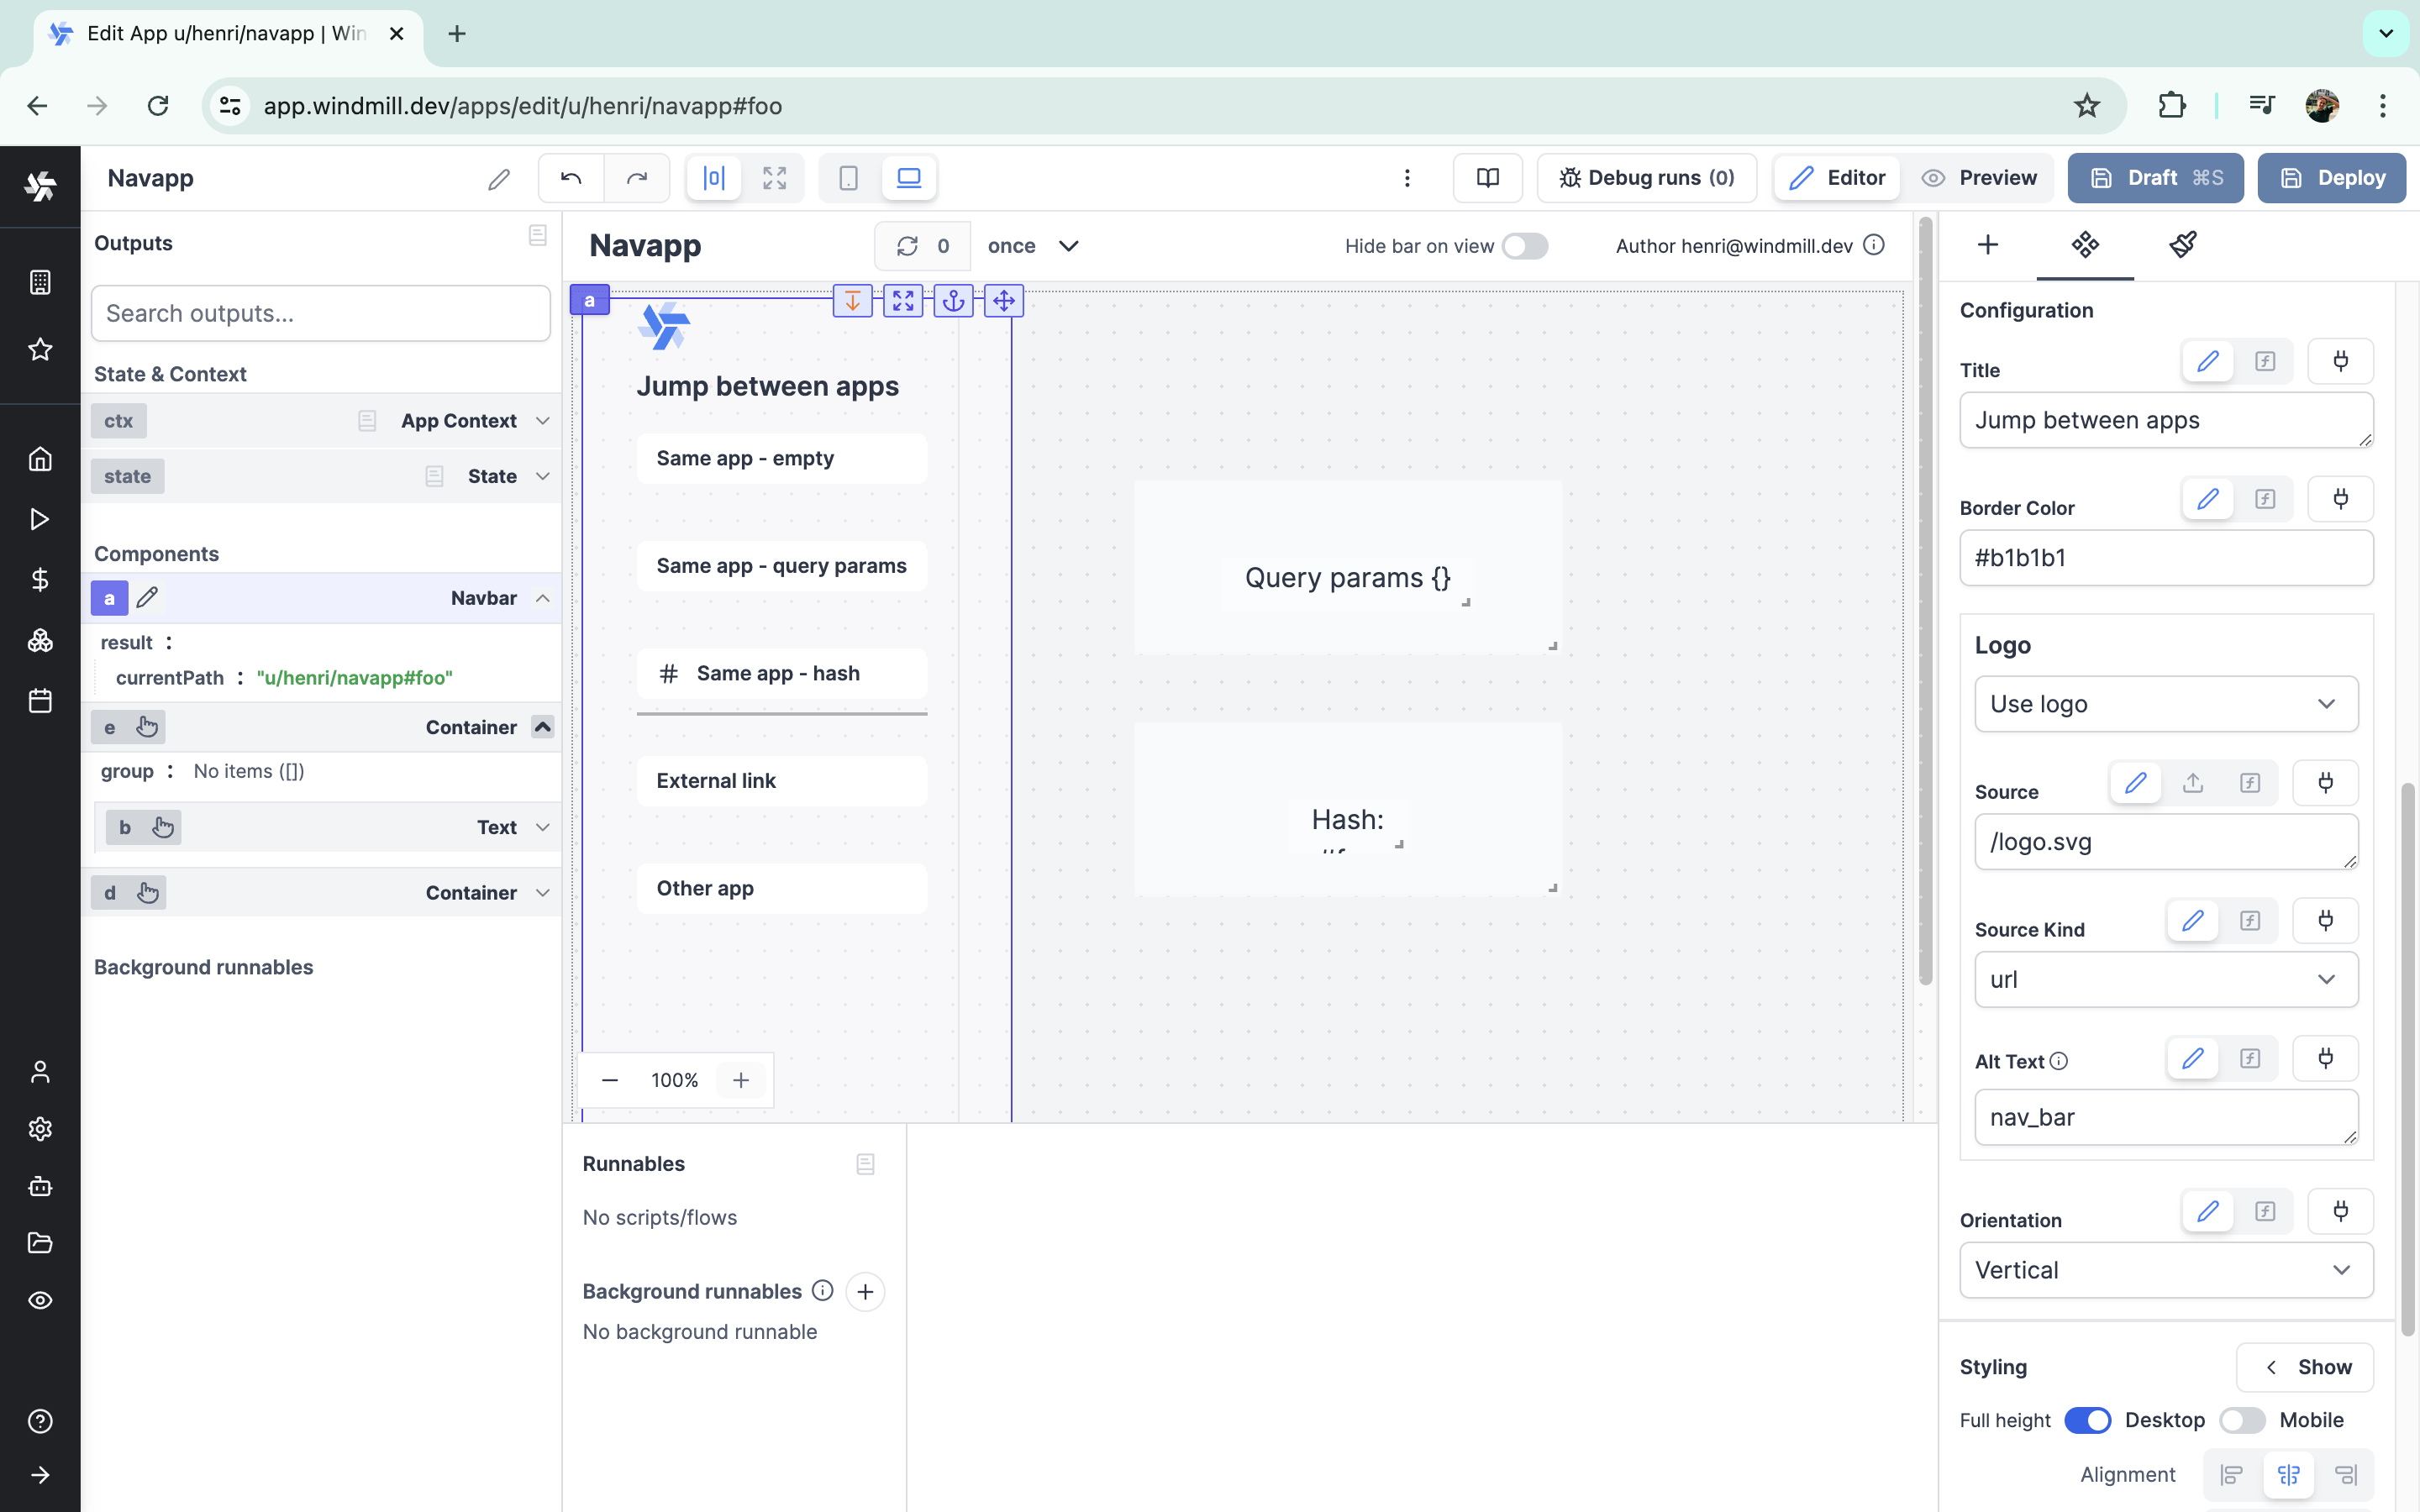2420x1512 pixels.
Task: Click the undo arrow icon
Action: [x=571, y=178]
